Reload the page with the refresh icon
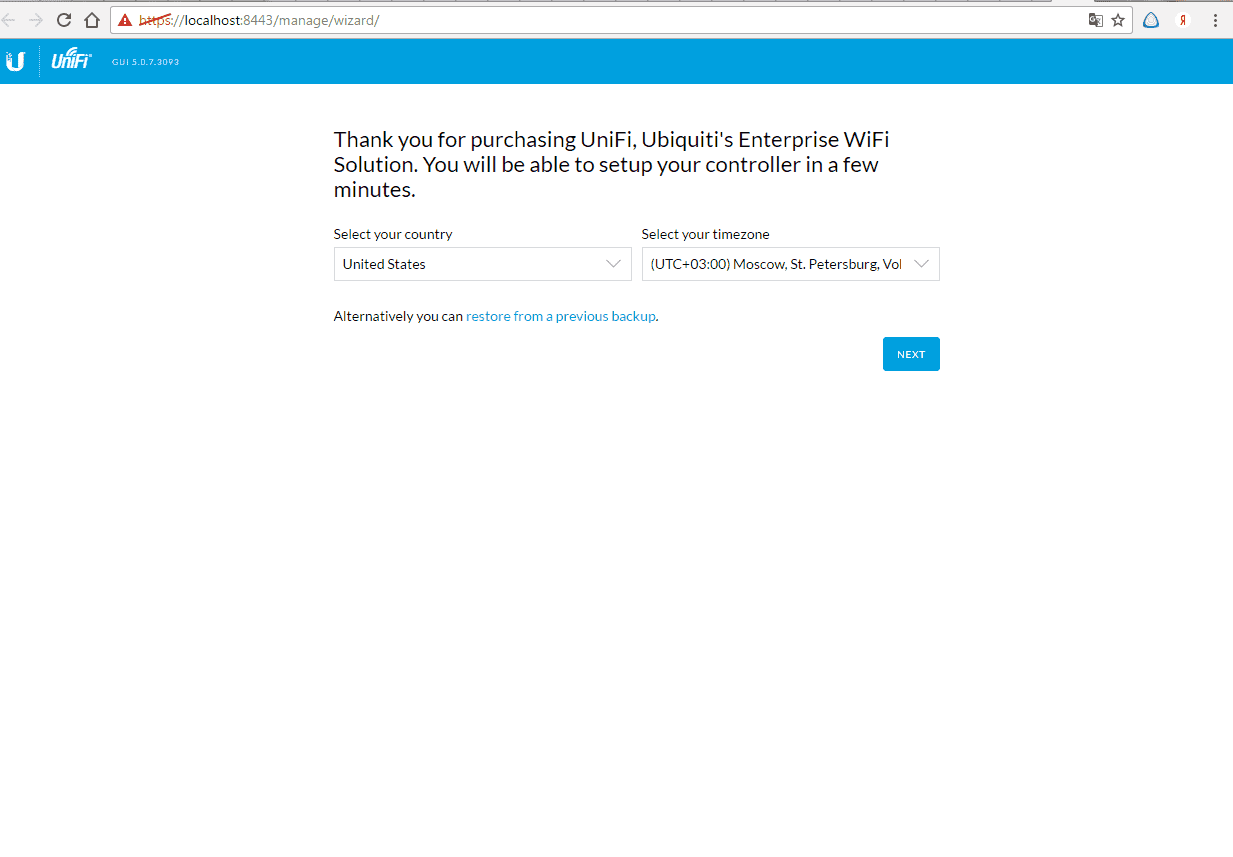1233x857 pixels. (x=64, y=20)
